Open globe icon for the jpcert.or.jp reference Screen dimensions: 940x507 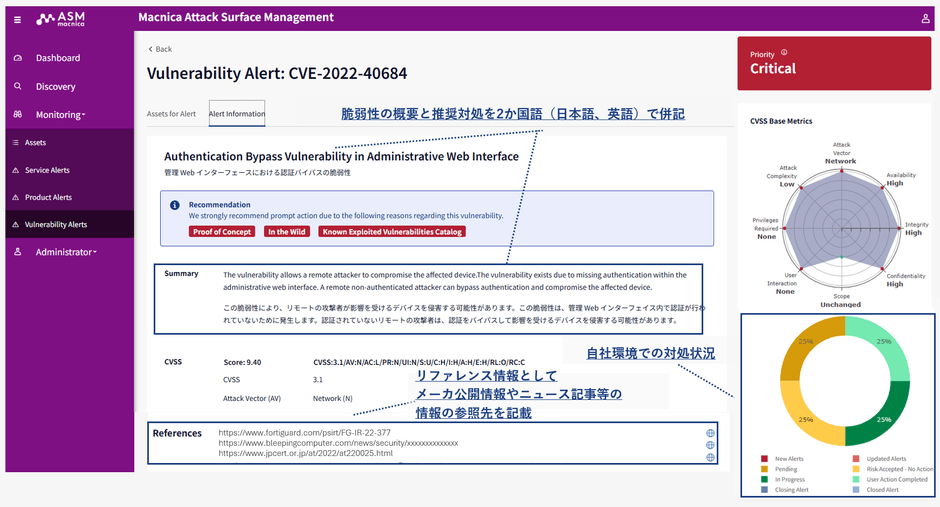[710, 457]
